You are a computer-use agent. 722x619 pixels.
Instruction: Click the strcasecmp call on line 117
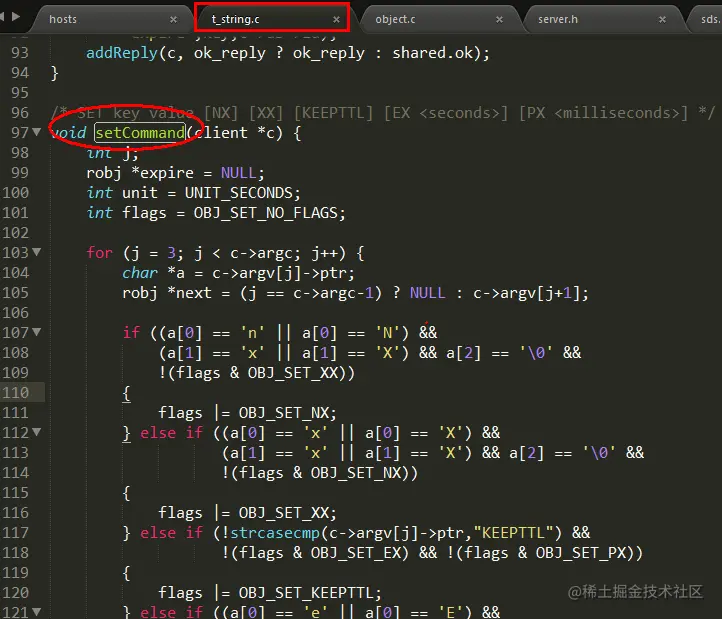[x=275, y=533]
